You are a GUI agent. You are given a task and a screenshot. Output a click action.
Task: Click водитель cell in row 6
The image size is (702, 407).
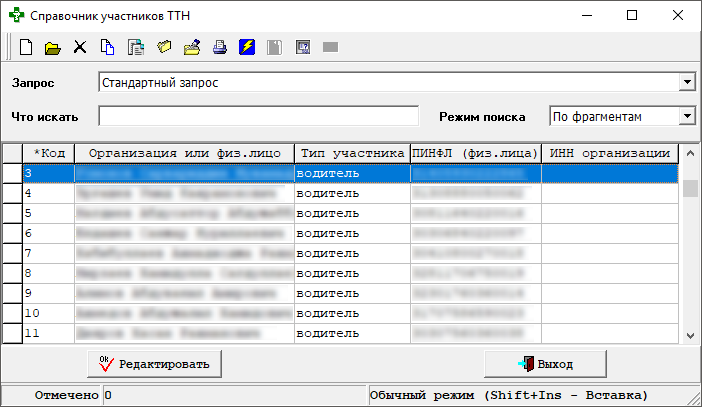352,233
